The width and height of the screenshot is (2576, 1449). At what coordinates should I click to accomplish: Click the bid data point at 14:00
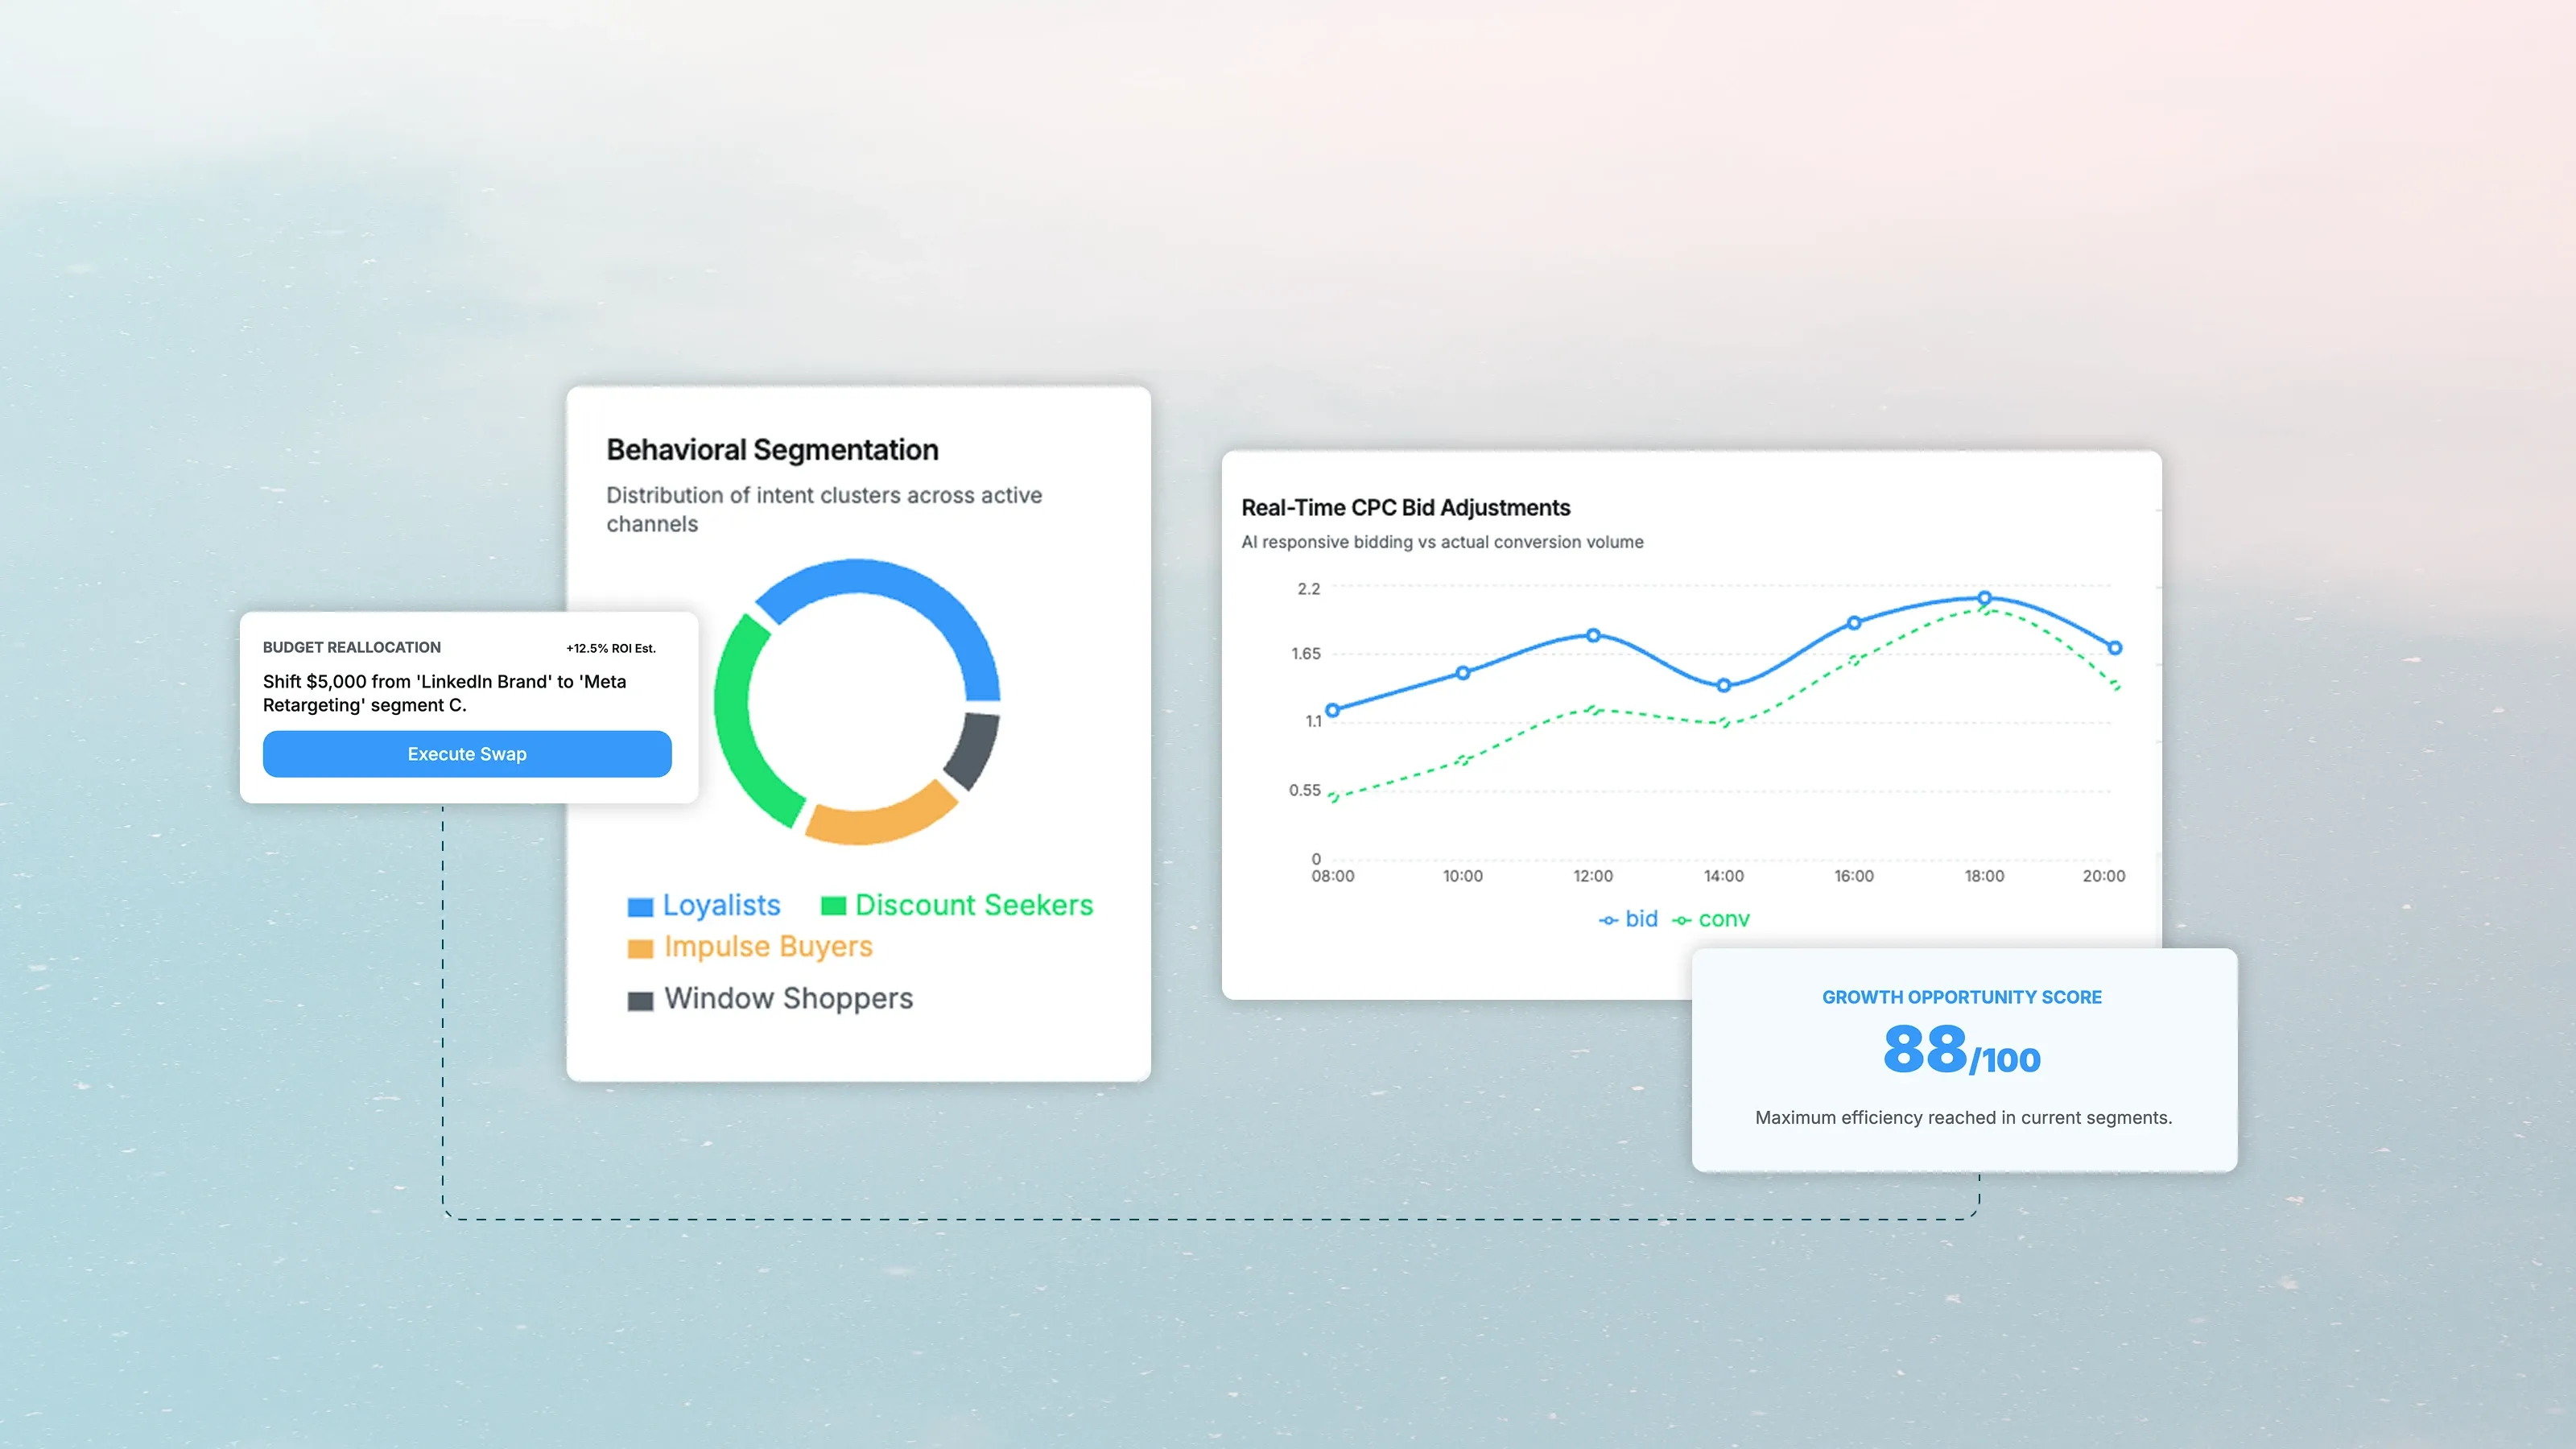(x=1723, y=685)
